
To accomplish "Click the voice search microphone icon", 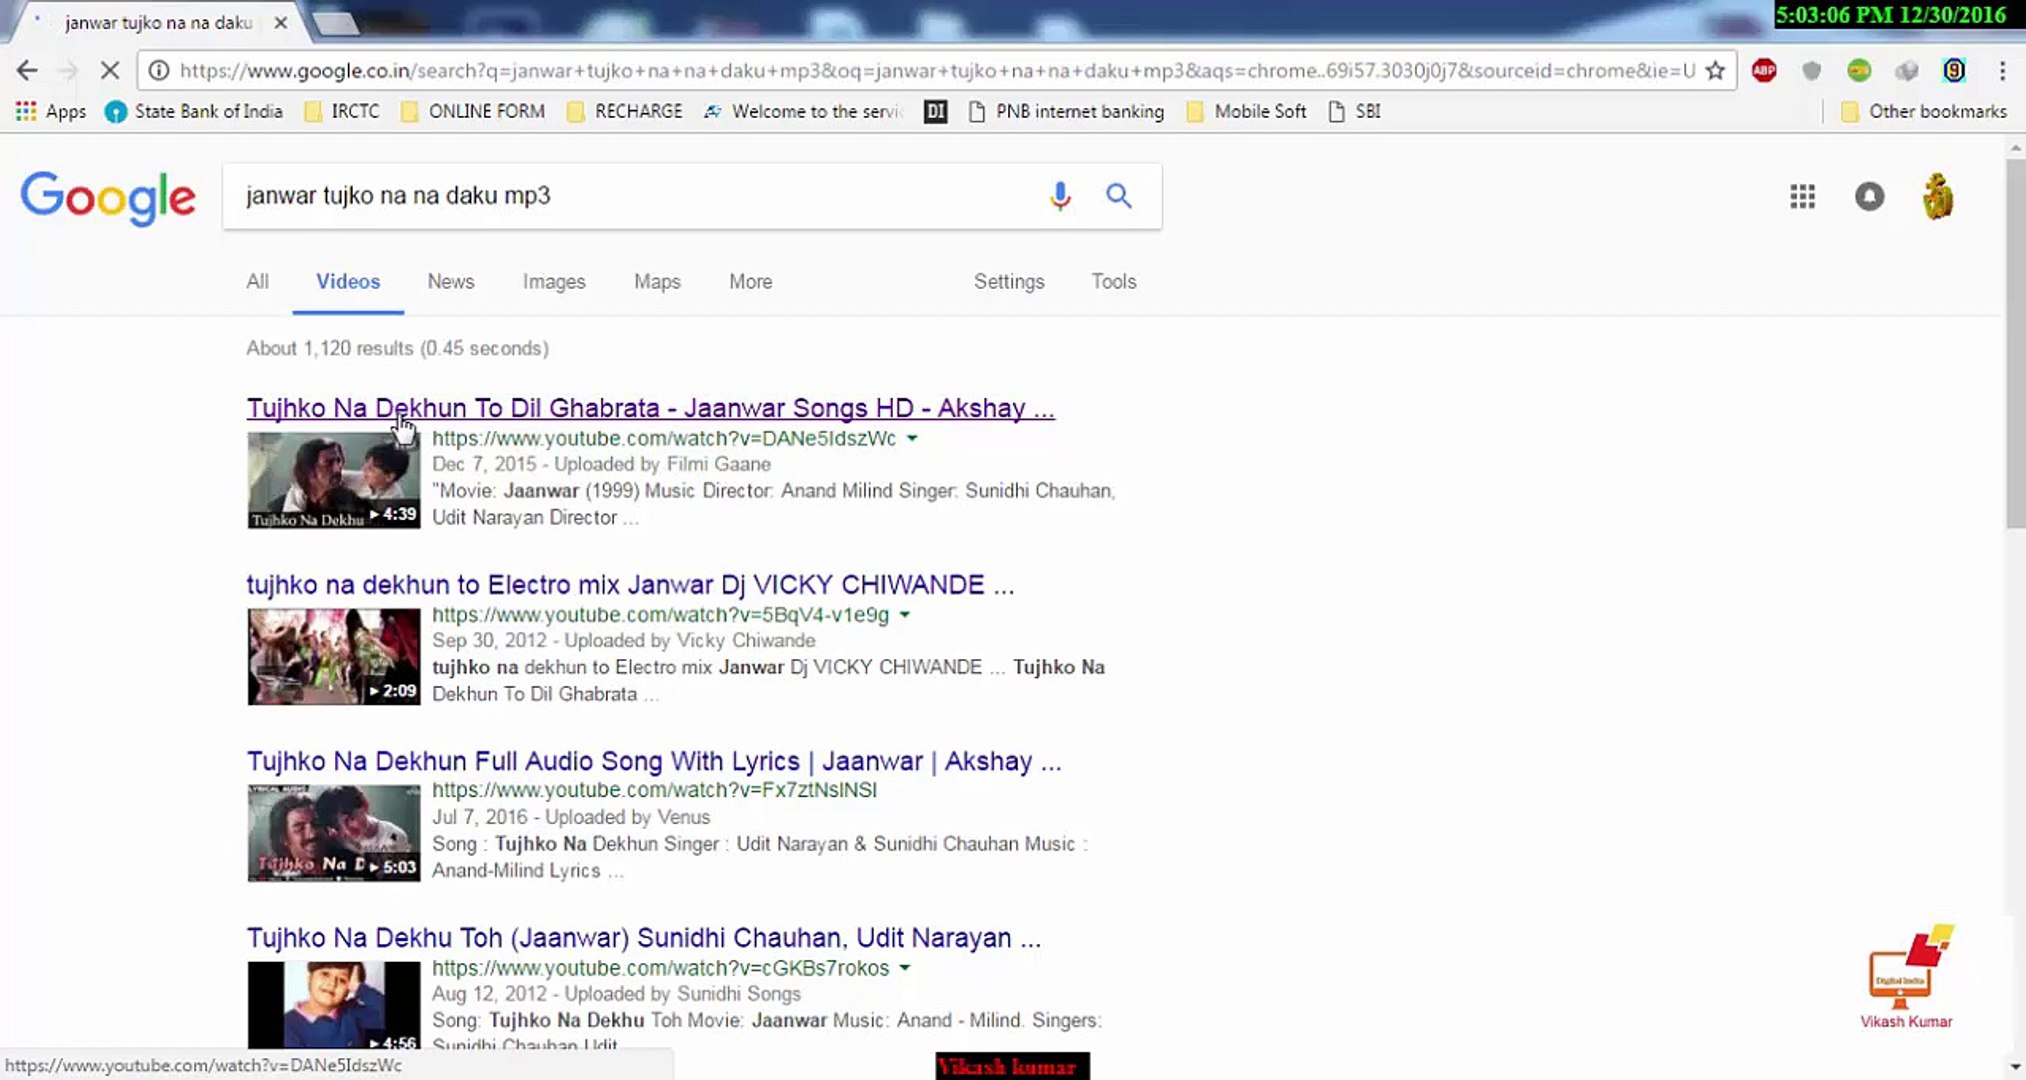I will (1060, 195).
